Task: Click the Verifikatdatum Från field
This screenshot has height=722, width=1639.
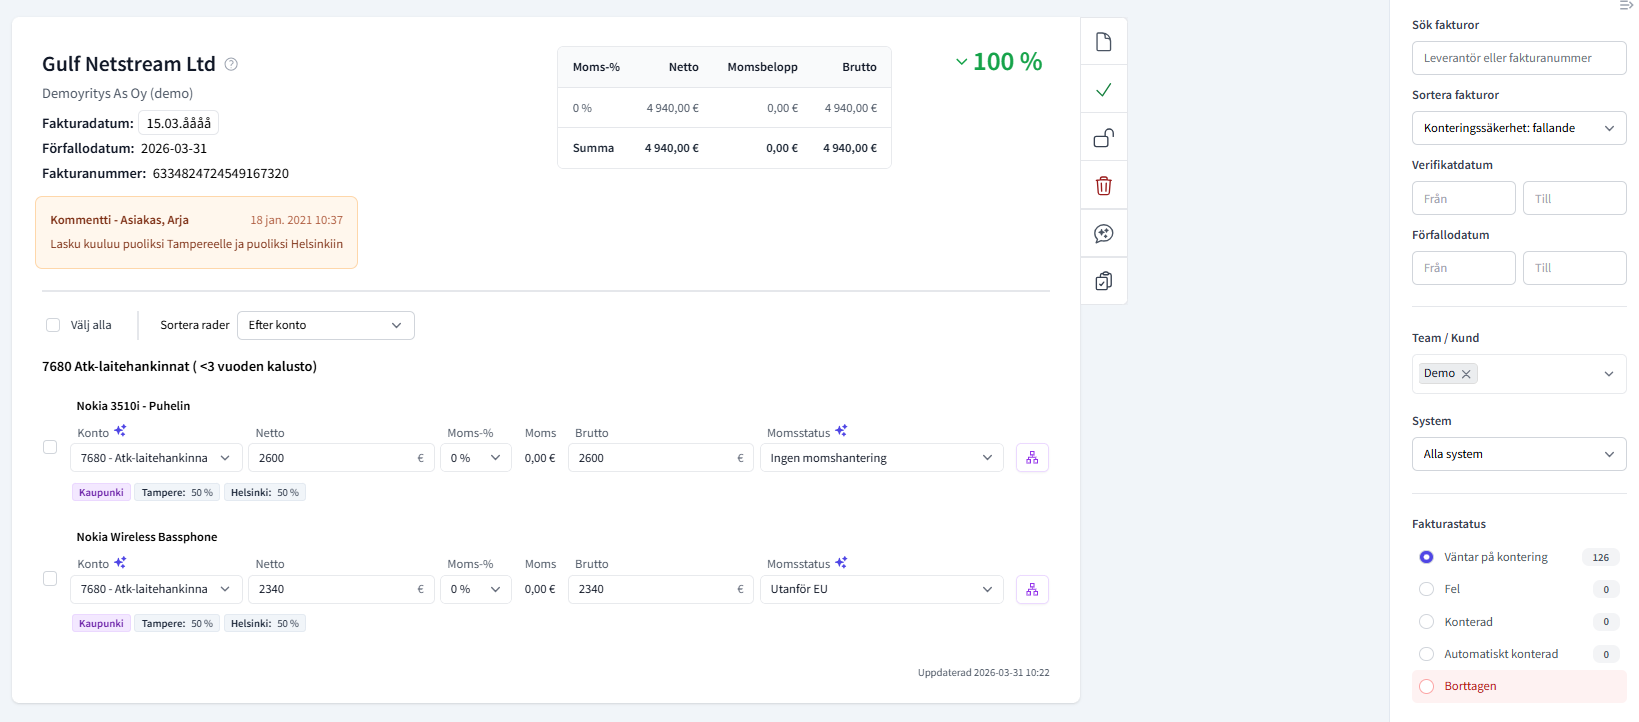Action: [x=1464, y=198]
